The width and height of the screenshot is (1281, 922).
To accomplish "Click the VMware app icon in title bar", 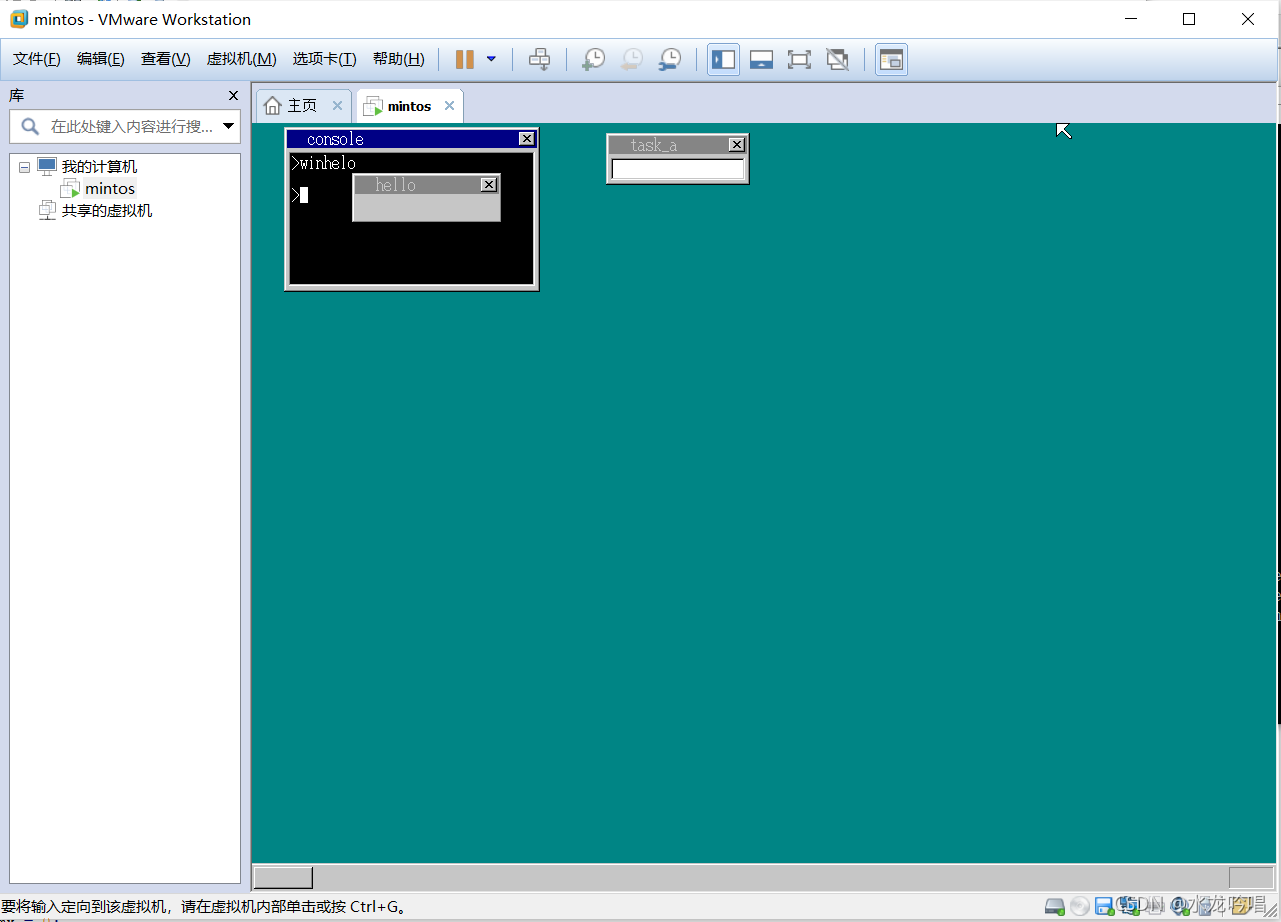I will [19, 19].
